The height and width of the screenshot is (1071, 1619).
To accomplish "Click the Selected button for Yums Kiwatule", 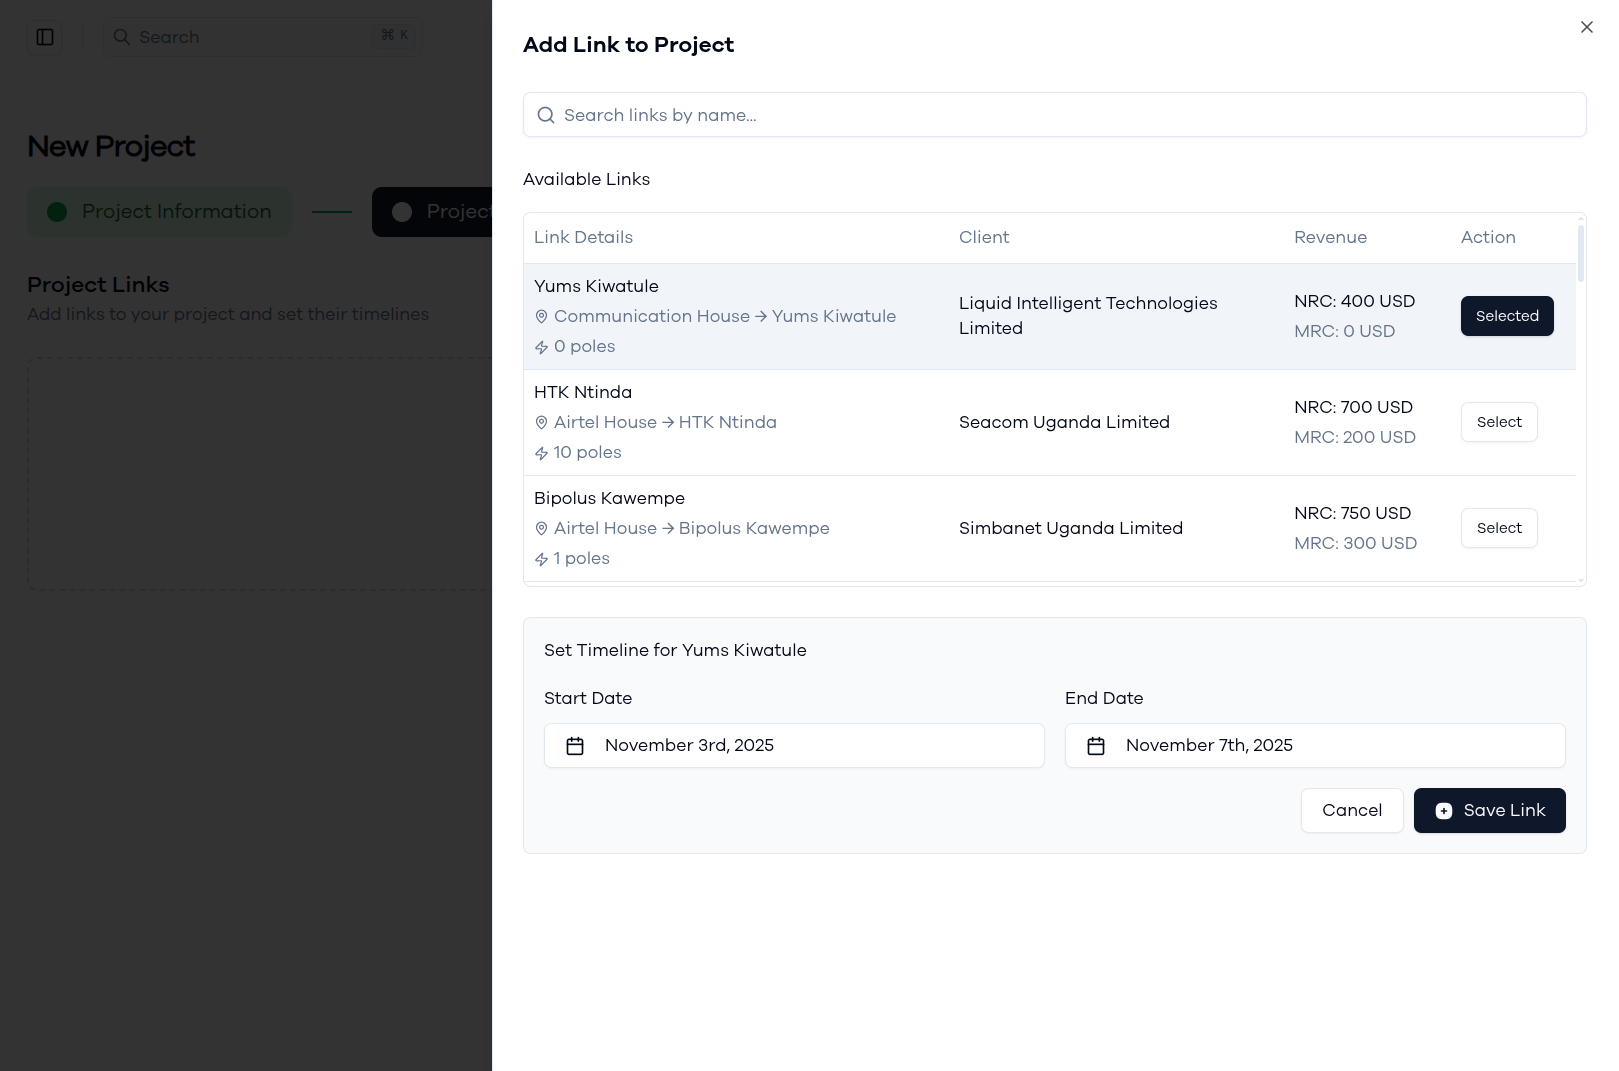I will (1507, 316).
